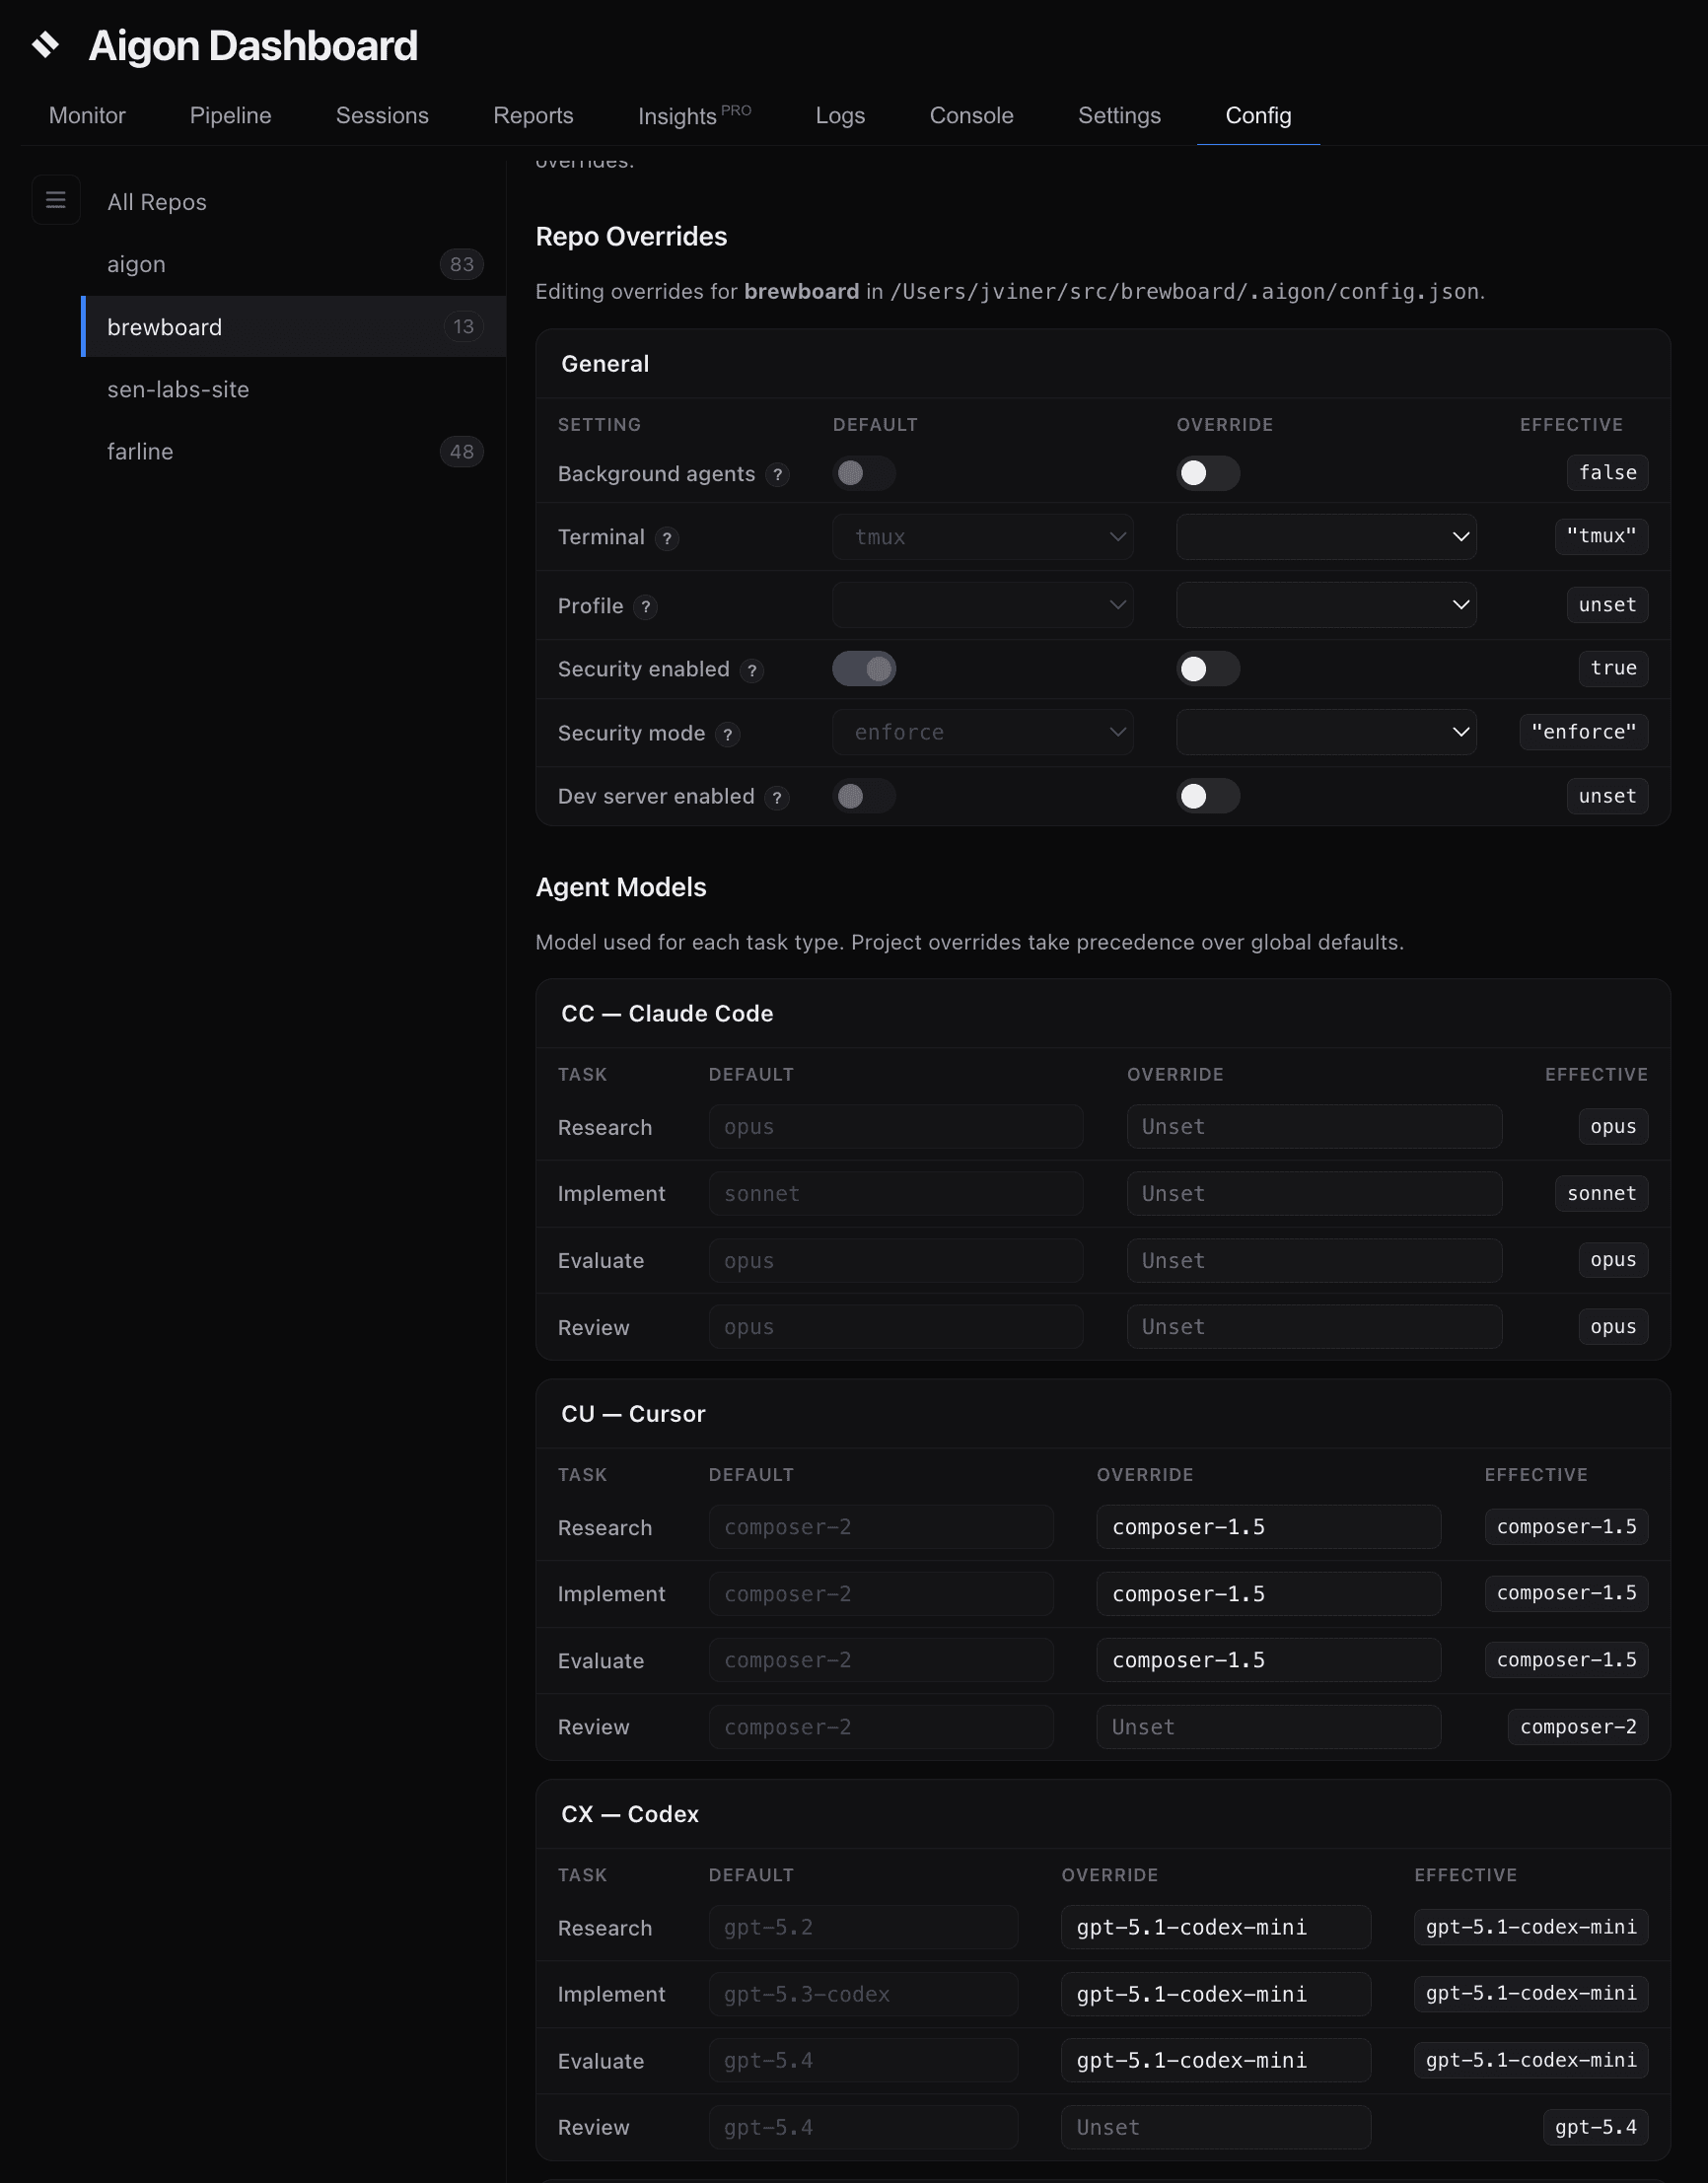The image size is (1708, 2183).
Task: Toggle the sidebar hamburger menu icon
Action: point(56,200)
